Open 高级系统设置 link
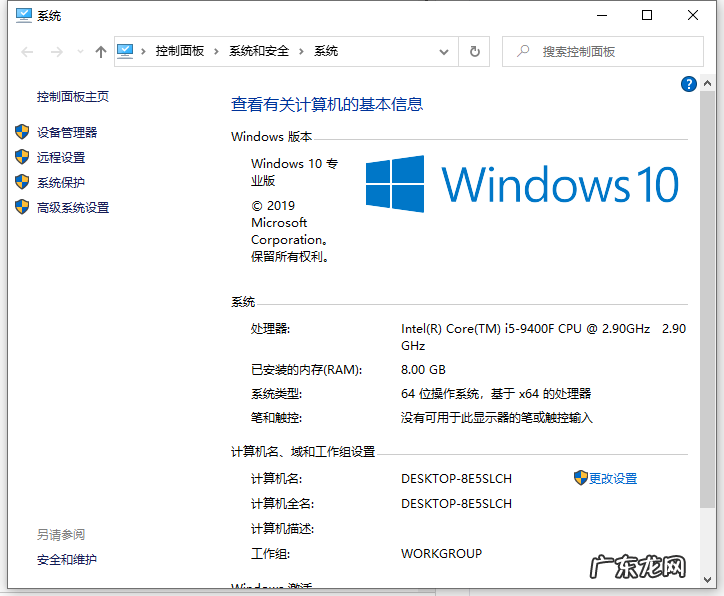The height and width of the screenshot is (596, 724). 73,208
